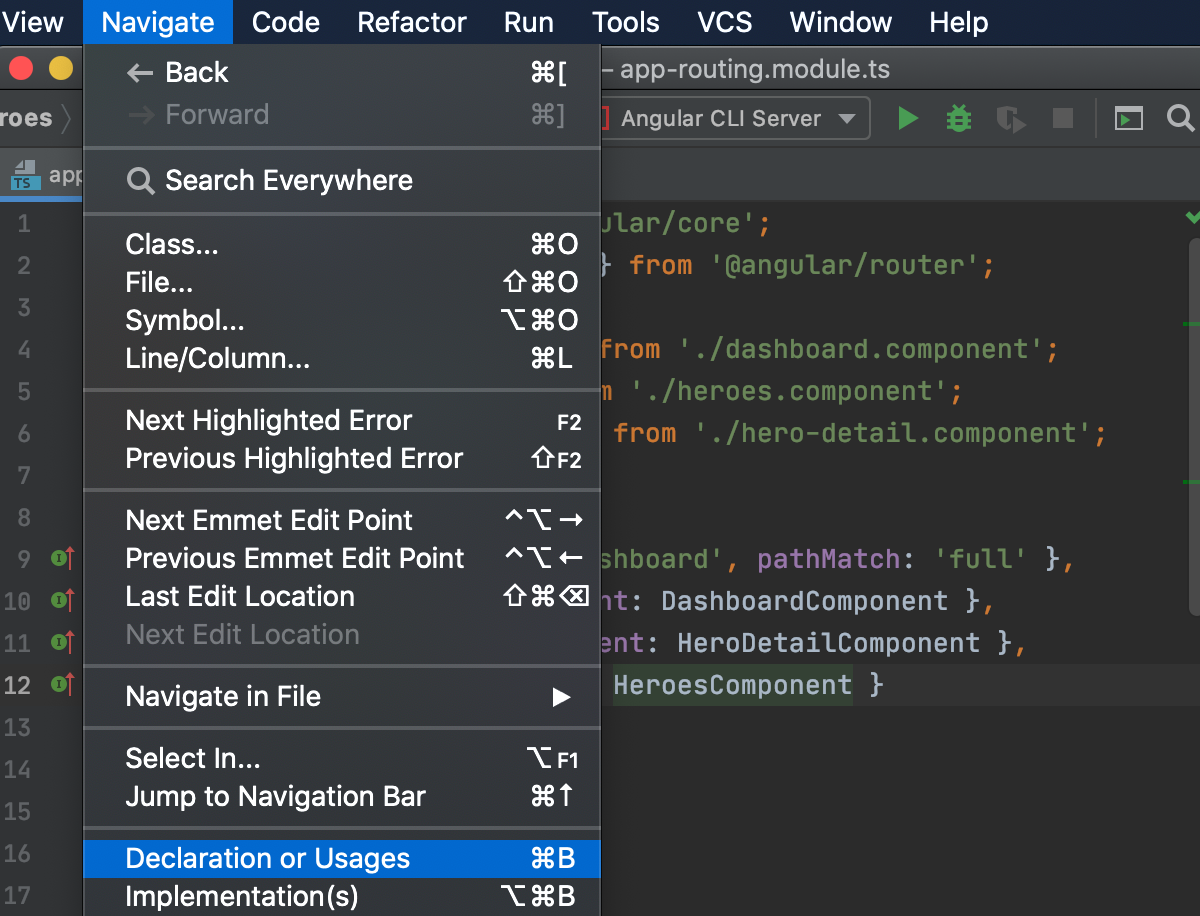Open the Run dashboard tool window icon

pos(1129,118)
